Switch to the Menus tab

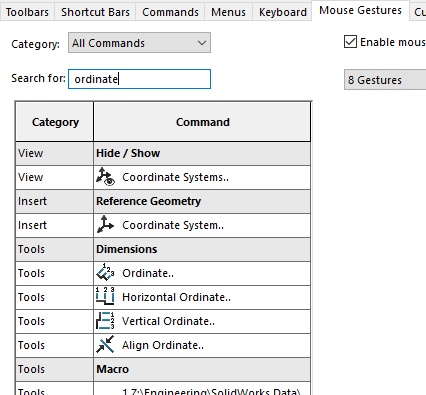228,12
